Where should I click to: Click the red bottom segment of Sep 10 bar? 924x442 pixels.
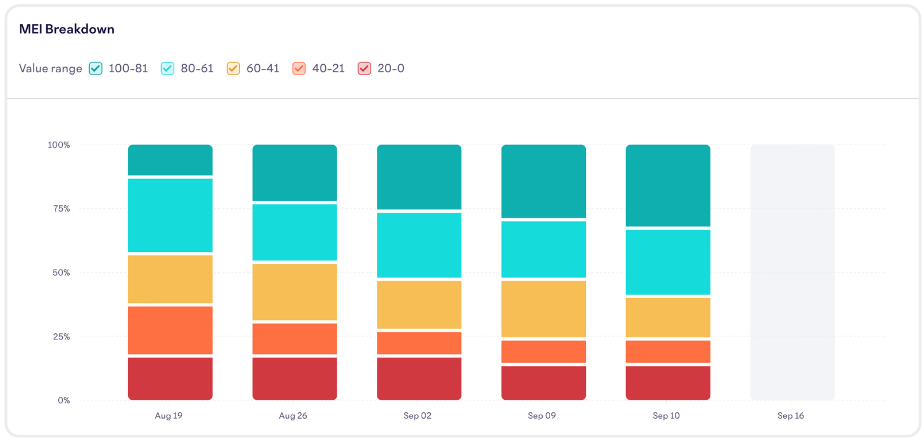[x=668, y=383]
